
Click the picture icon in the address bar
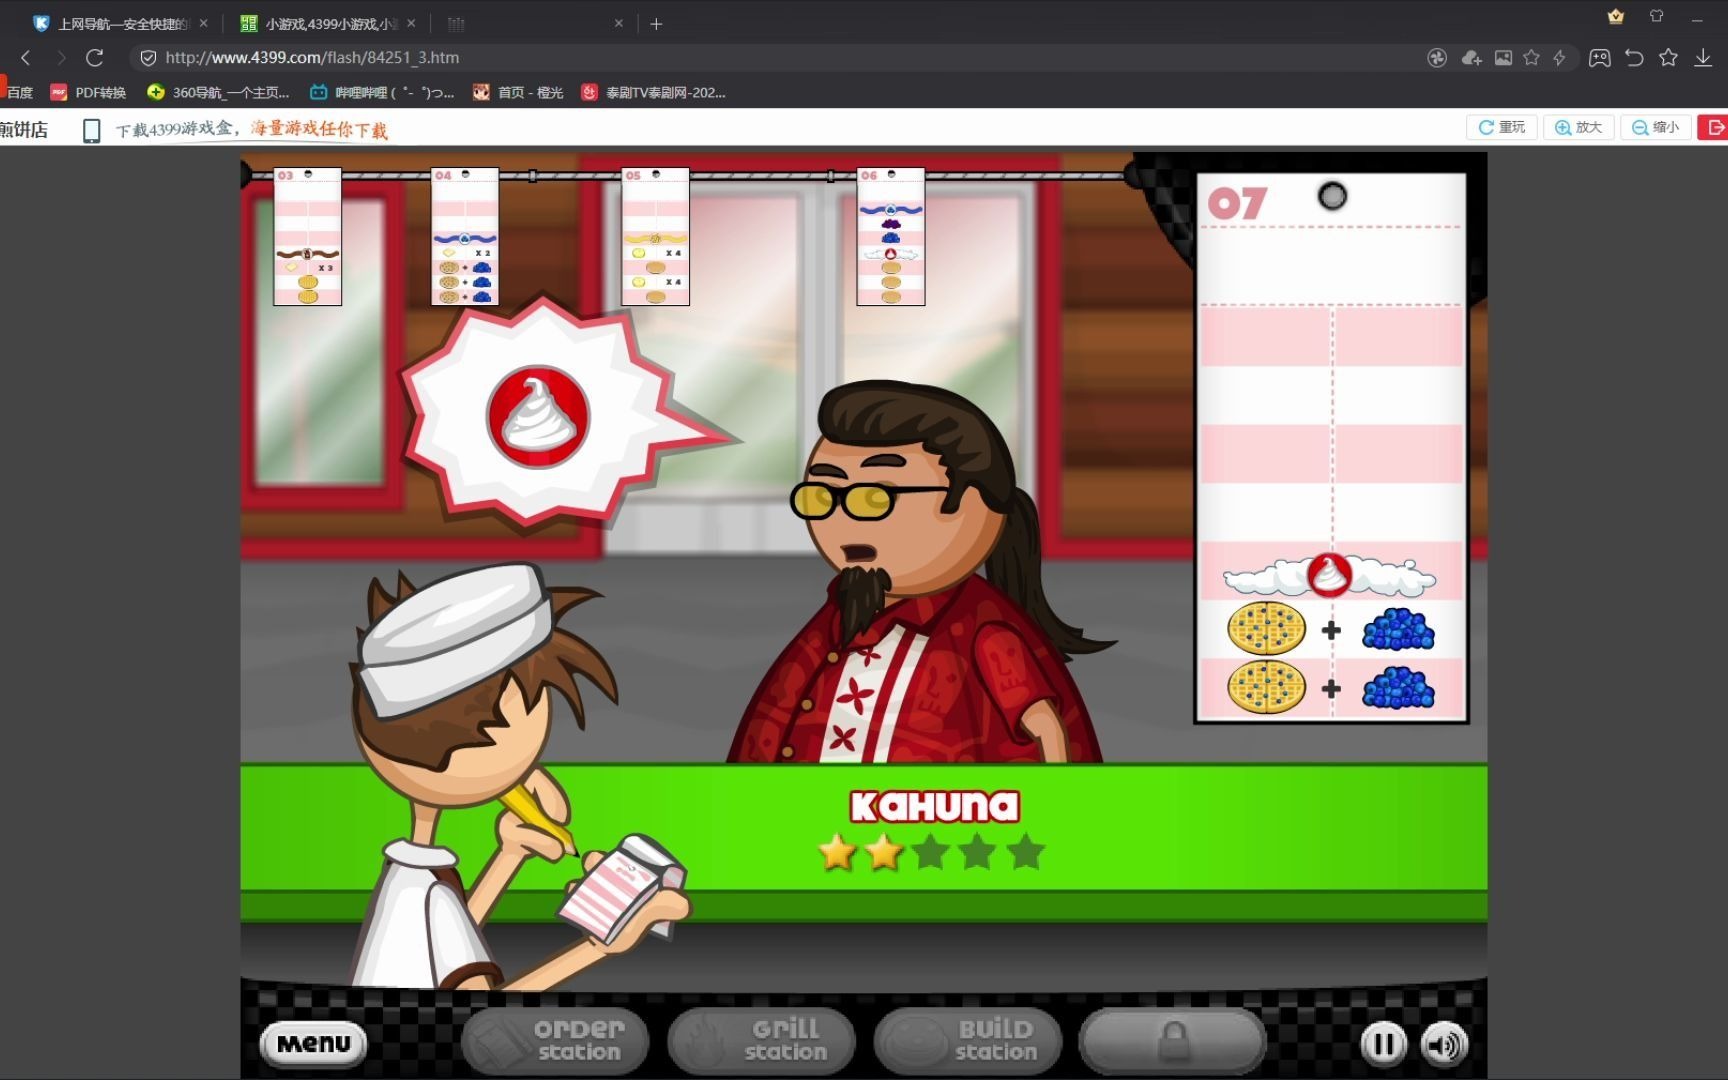pos(1503,58)
